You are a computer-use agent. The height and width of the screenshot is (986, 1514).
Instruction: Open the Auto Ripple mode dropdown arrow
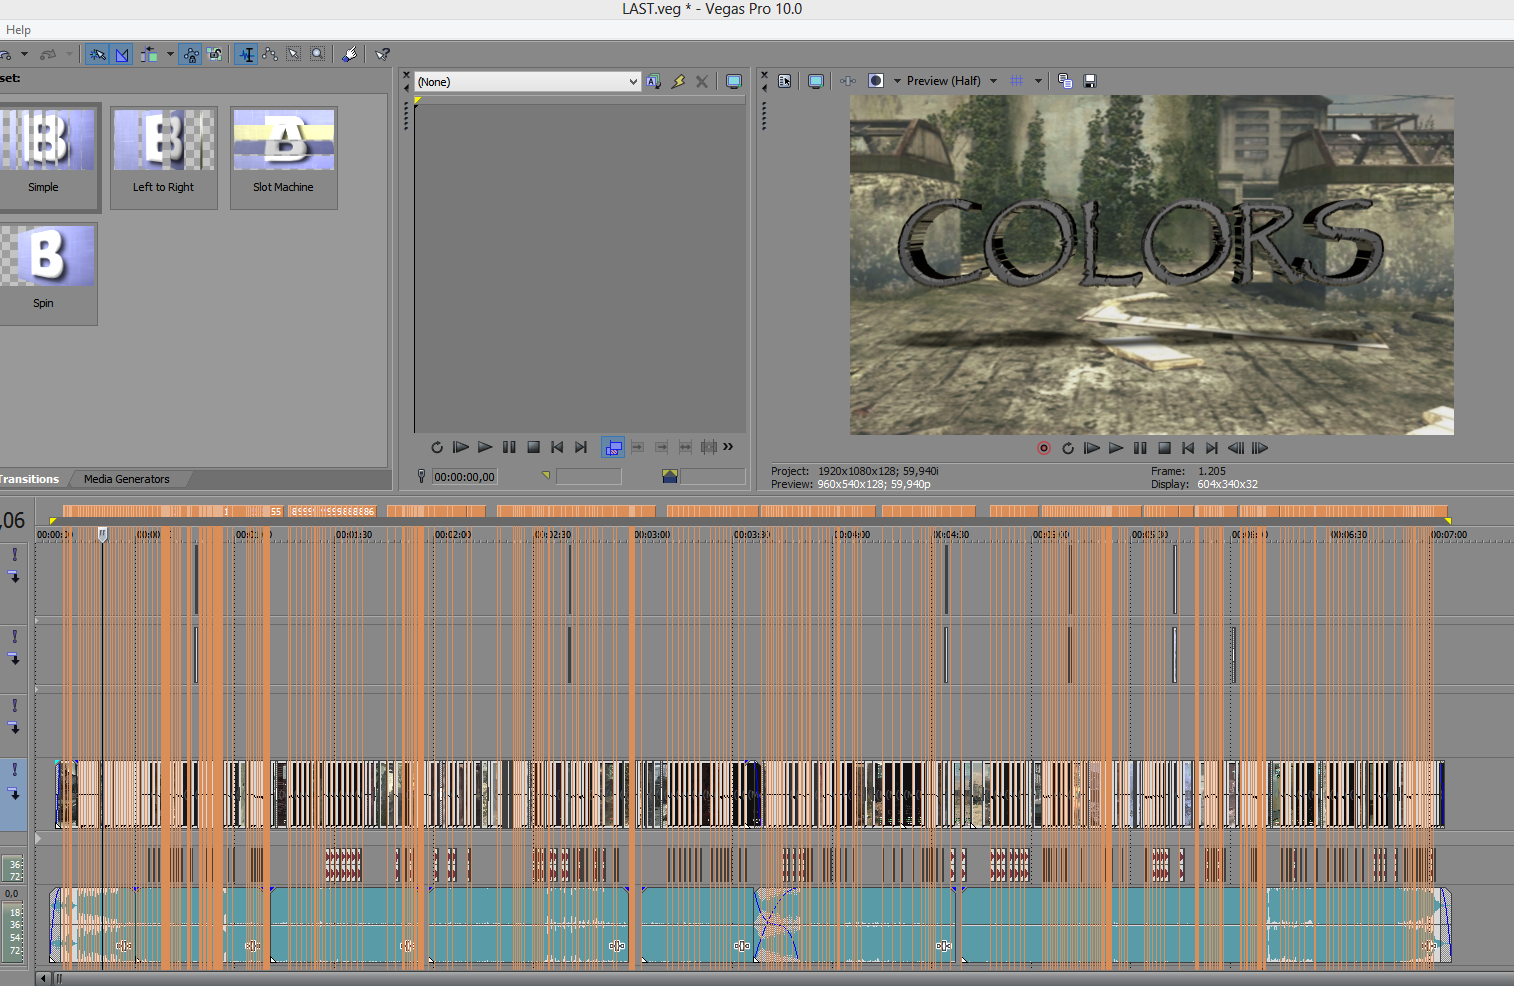tap(170, 54)
